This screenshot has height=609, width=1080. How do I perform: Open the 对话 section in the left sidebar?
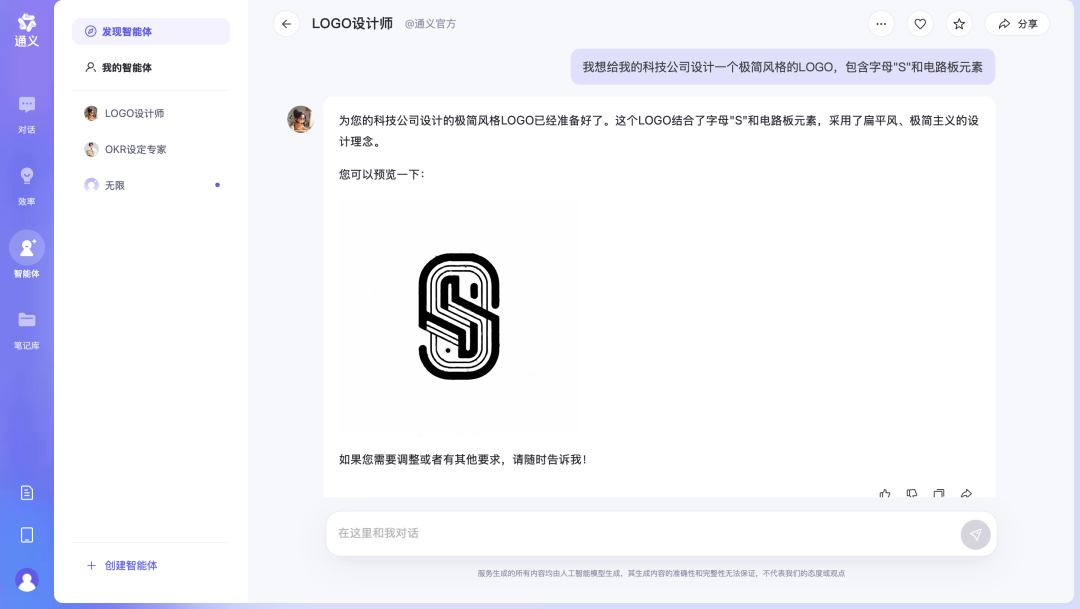27,112
